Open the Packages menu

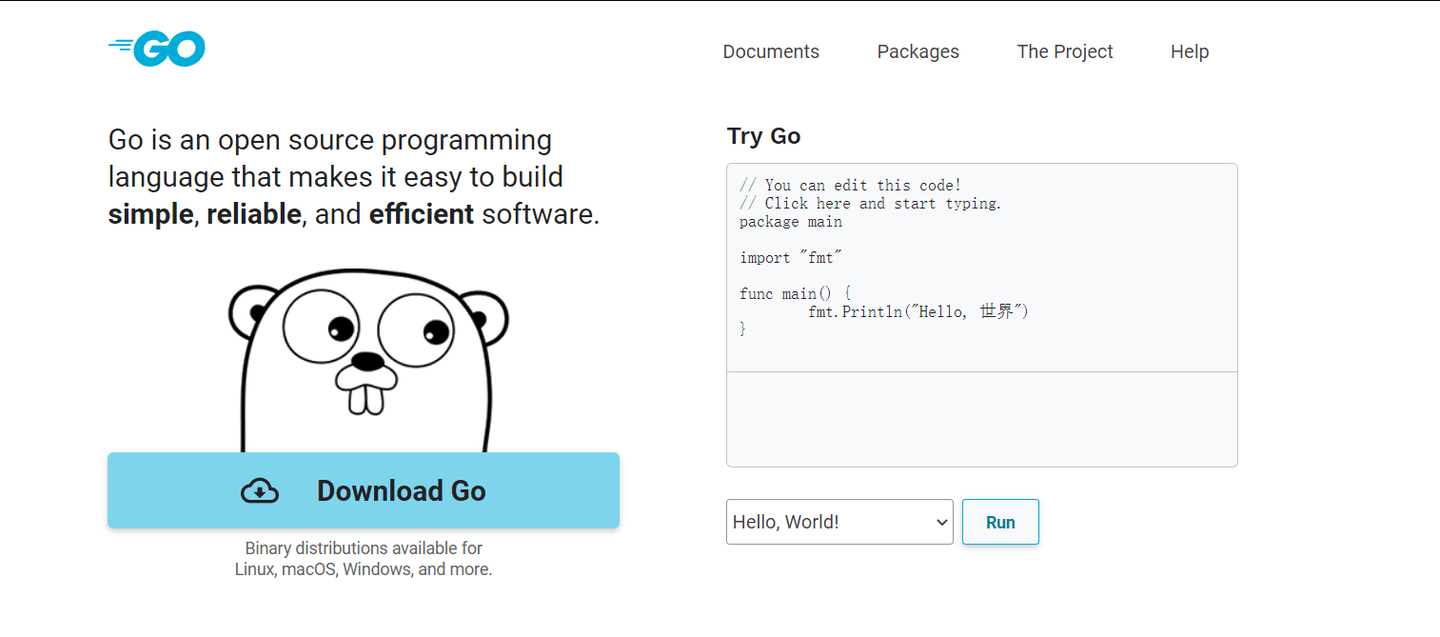tap(917, 51)
